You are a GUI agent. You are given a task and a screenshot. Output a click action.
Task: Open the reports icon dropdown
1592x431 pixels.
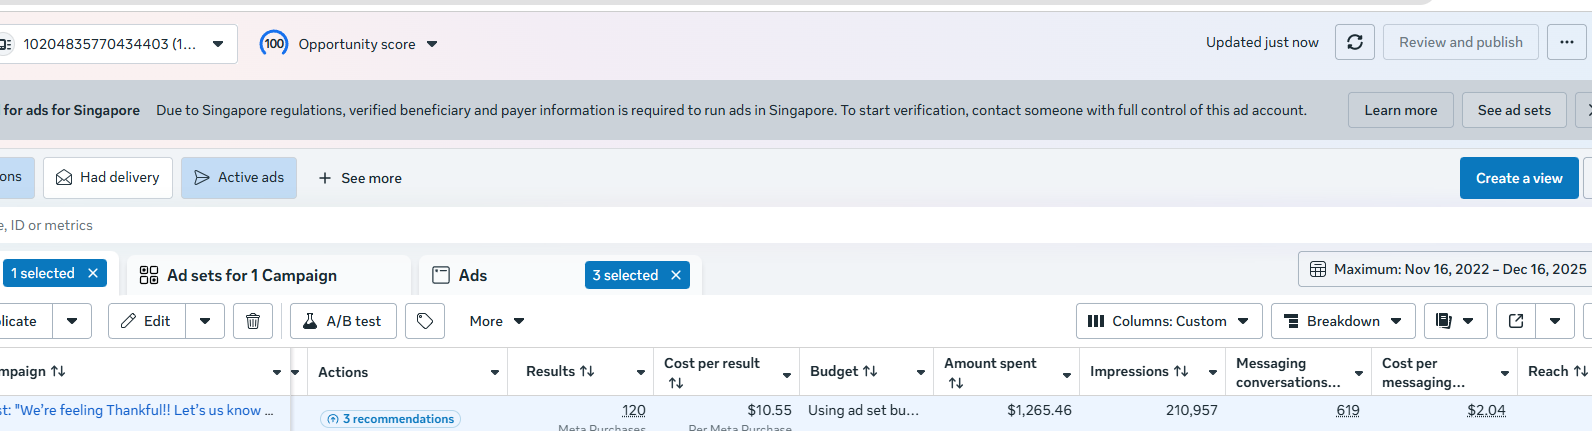(x=1455, y=321)
